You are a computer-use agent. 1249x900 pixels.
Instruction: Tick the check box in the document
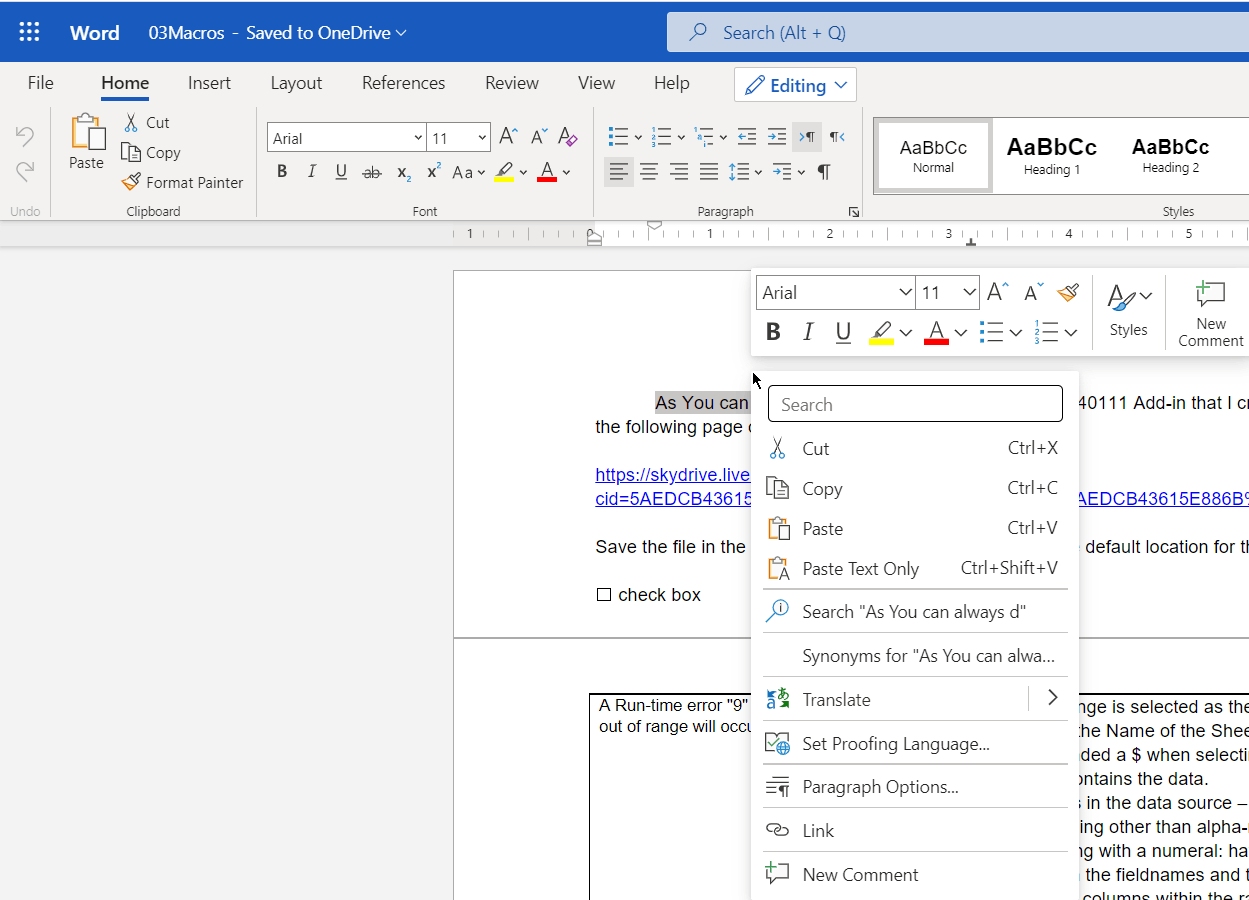pos(603,595)
